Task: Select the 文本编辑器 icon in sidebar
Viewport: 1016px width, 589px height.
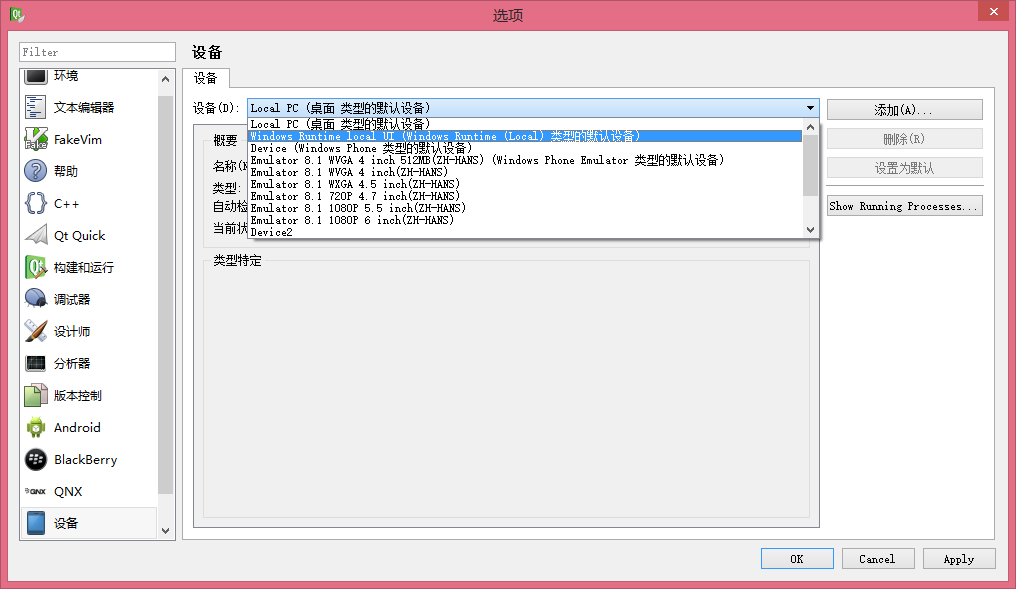Action: [36, 107]
